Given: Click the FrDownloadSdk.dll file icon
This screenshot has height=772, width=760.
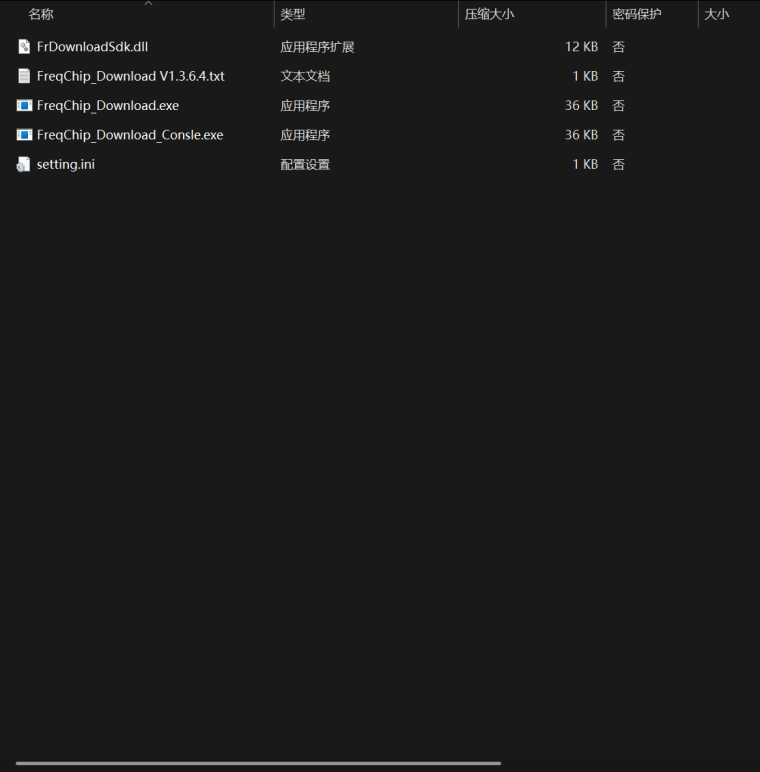Looking at the screenshot, I should [x=24, y=47].
